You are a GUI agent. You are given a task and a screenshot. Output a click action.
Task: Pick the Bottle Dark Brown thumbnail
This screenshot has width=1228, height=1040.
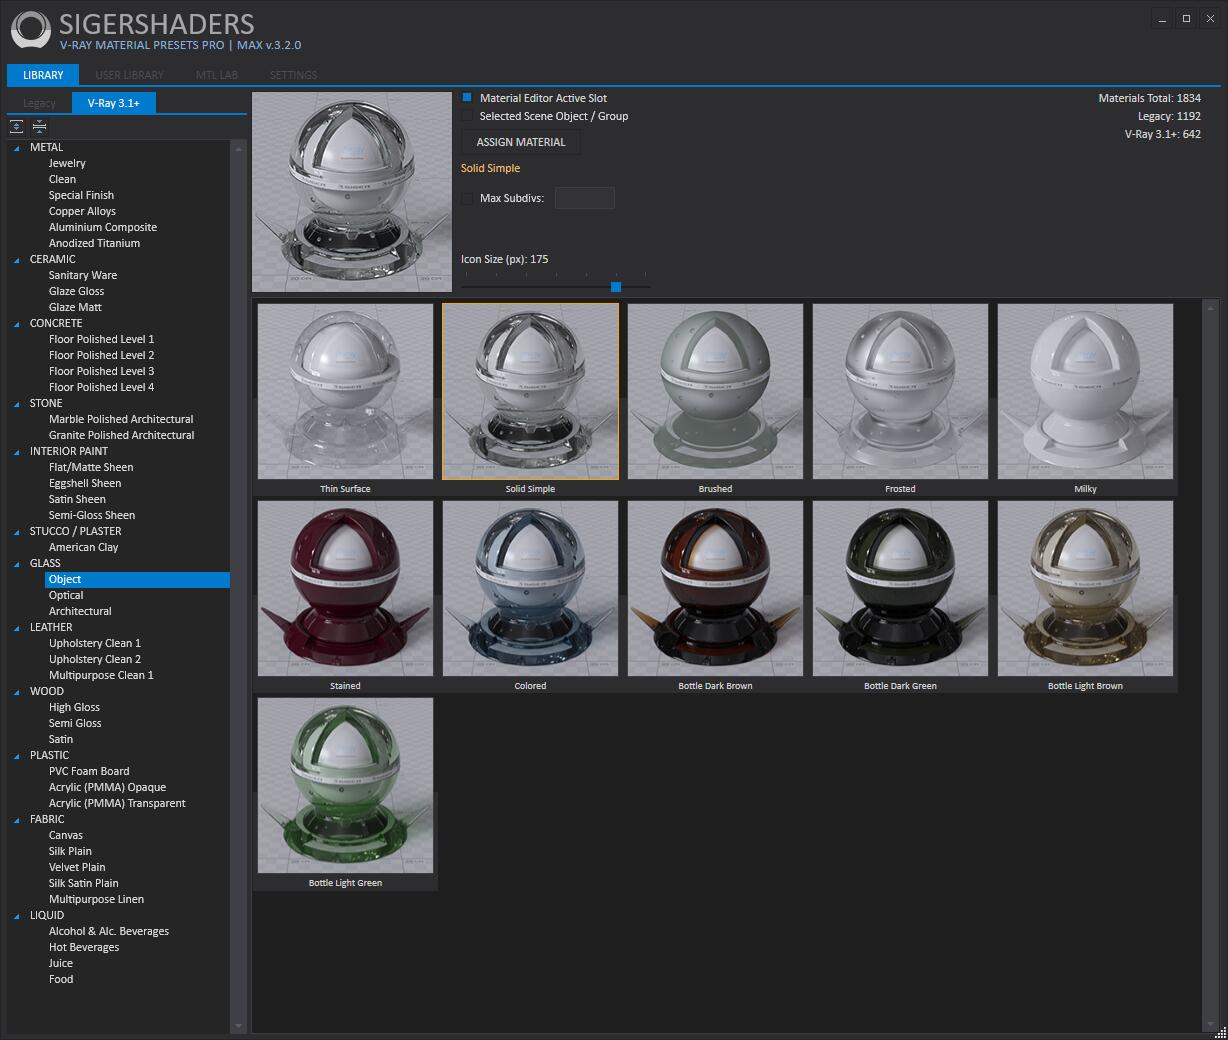click(715, 588)
